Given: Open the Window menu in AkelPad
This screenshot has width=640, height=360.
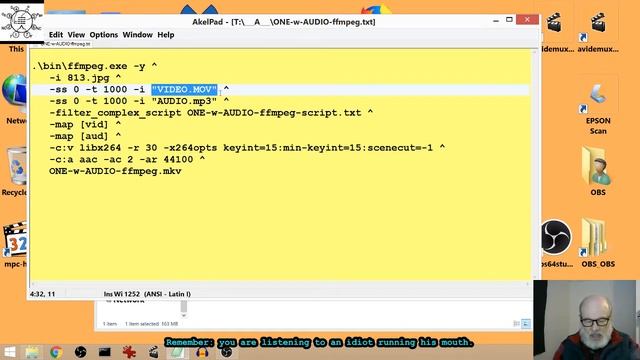Looking at the screenshot, I should (x=138, y=35).
